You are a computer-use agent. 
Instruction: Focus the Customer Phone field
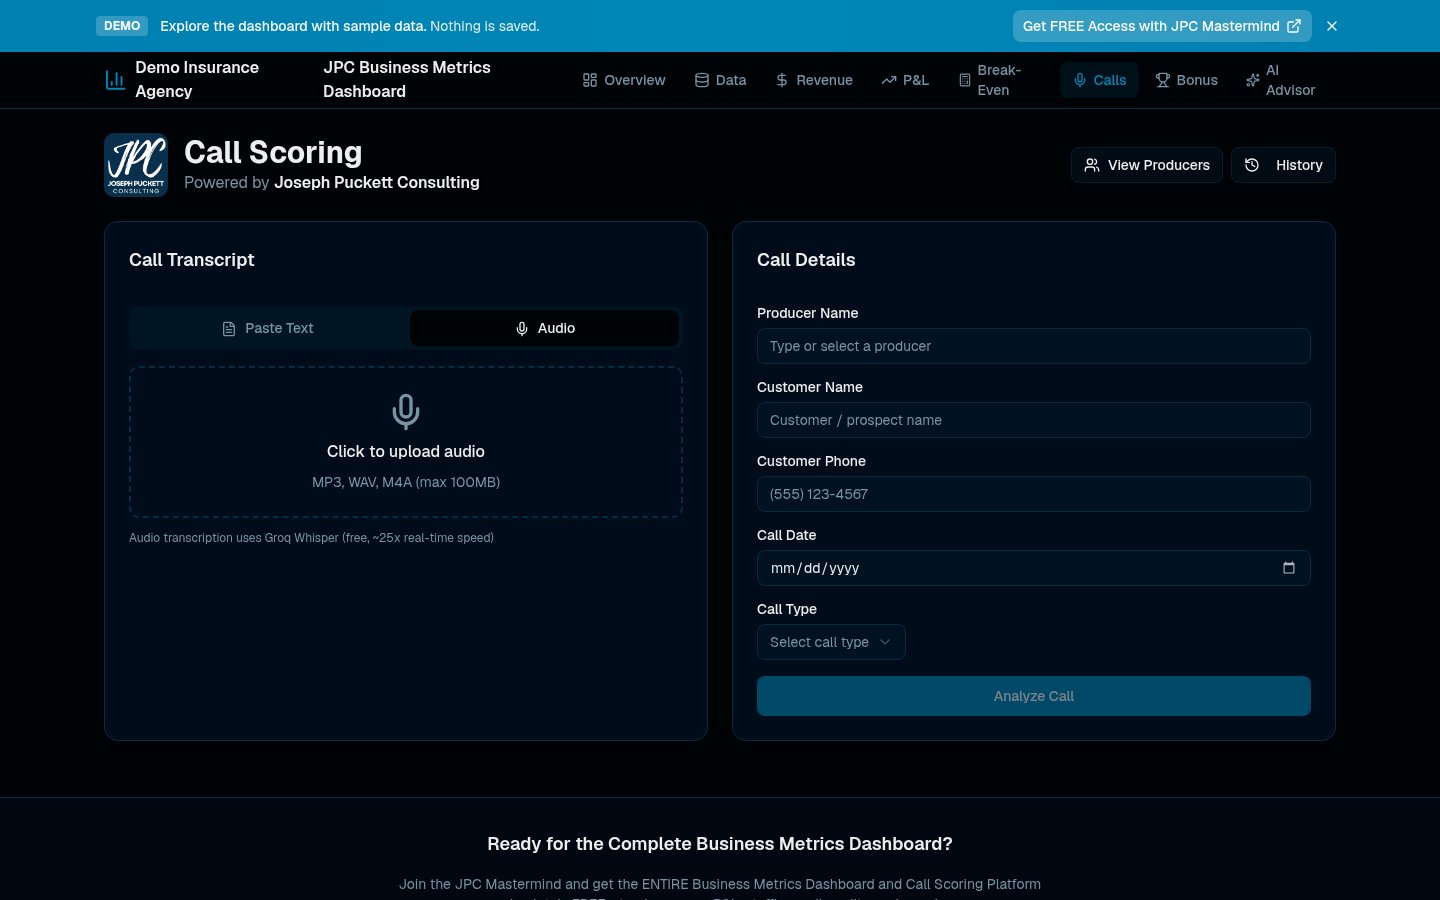tap(1034, 494)
